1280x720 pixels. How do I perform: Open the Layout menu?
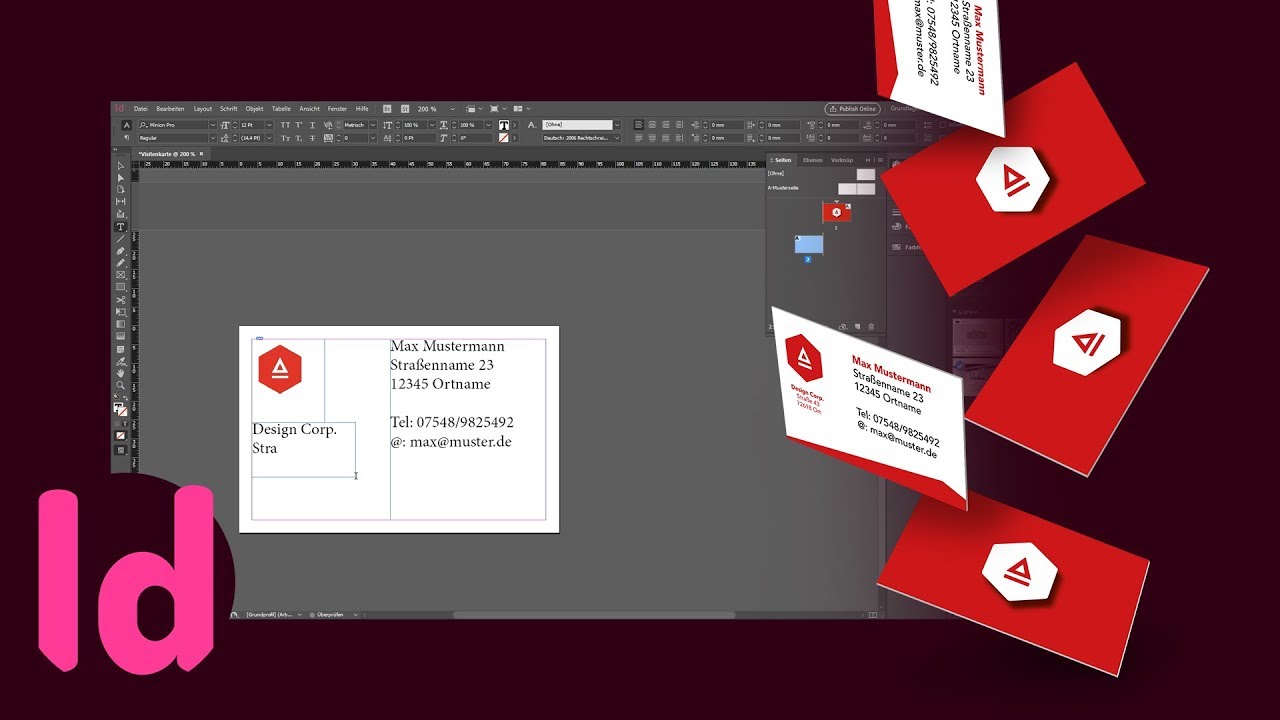click(203, 108)
